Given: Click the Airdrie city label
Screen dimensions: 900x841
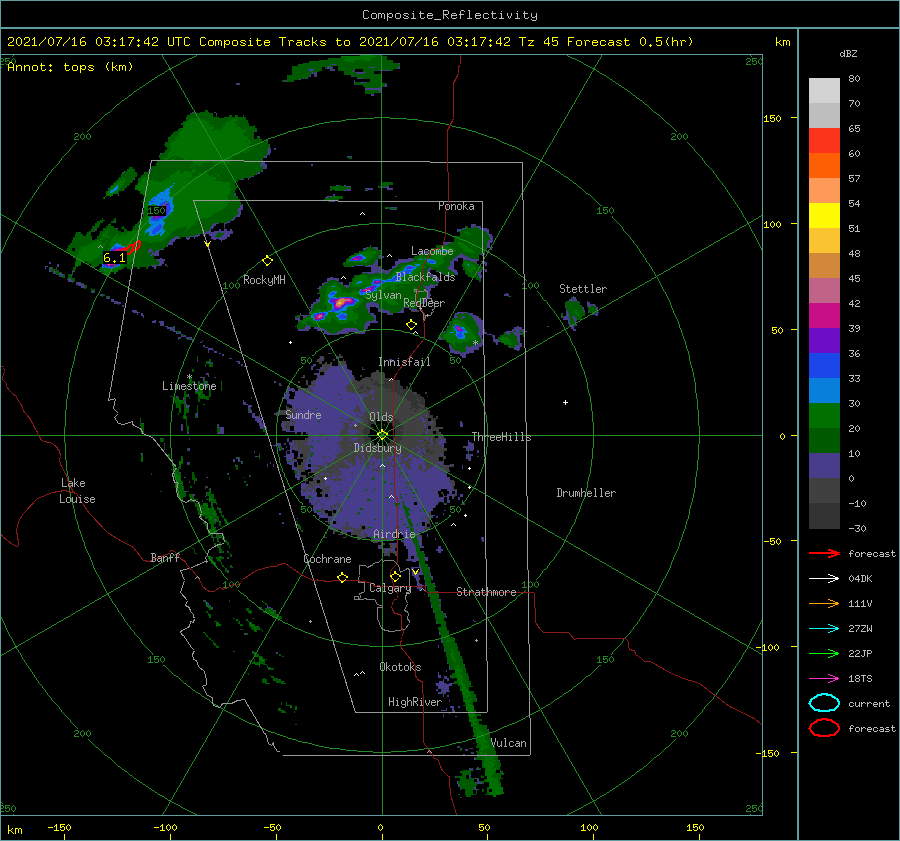Looking at the screenshot, I should (394, 534).
